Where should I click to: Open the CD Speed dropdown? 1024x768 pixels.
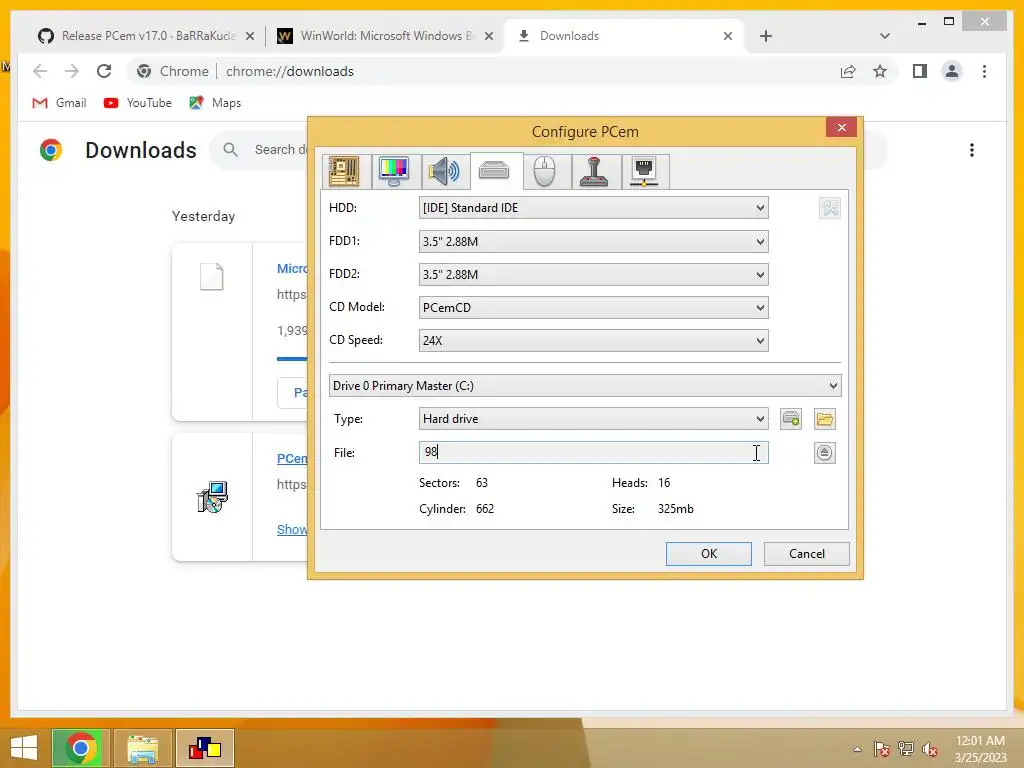point(593,340)
